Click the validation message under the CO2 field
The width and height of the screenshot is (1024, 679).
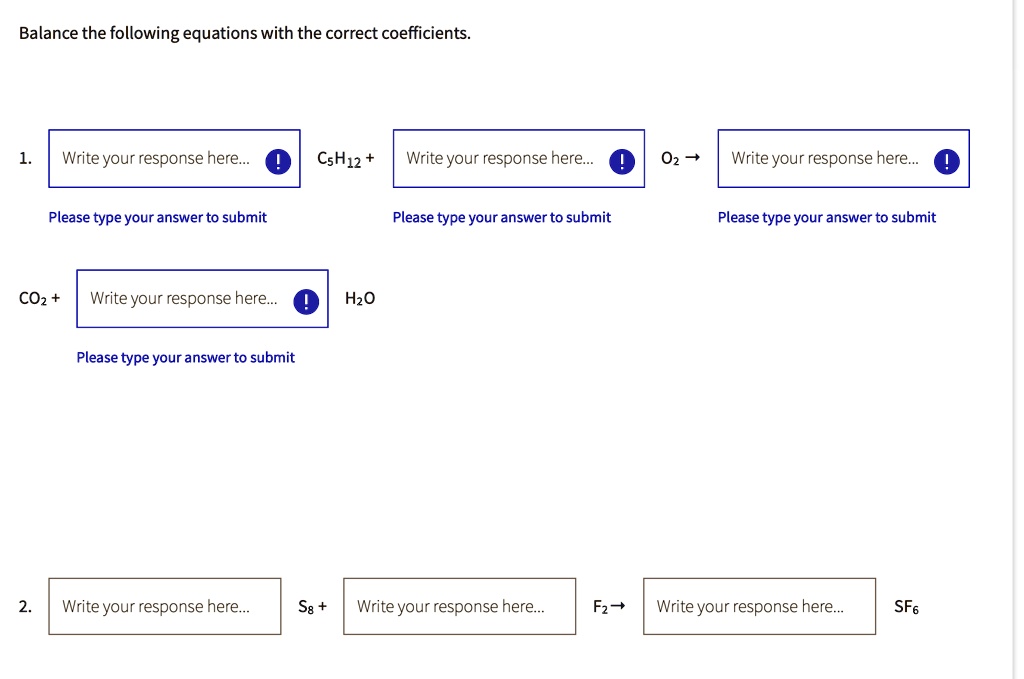click(x=827, y=217)
